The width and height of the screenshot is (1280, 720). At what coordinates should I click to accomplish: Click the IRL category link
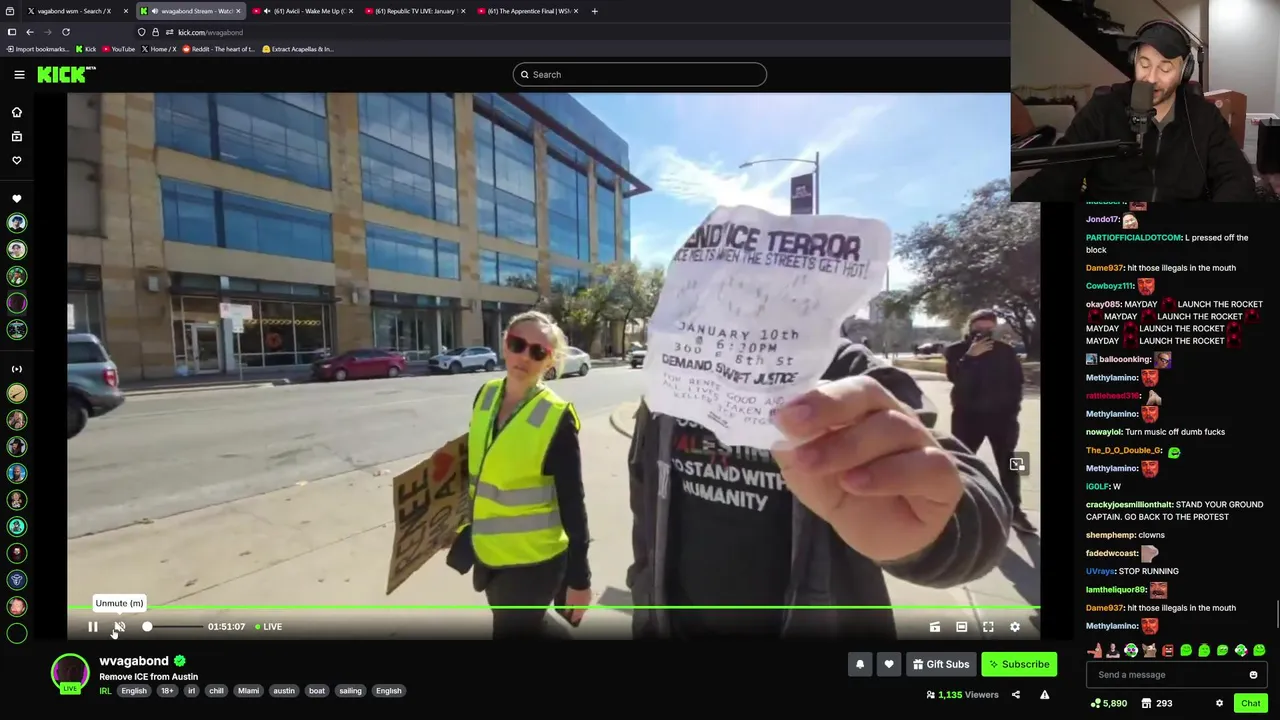[105, 691]
